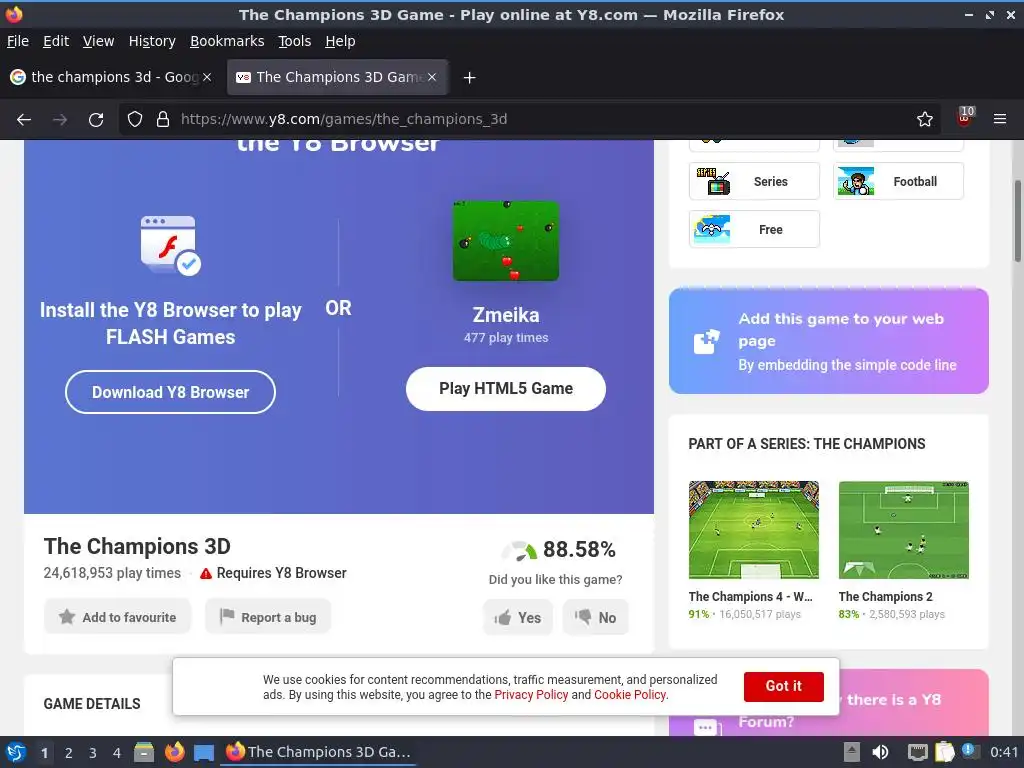Open the desktop start menu icon
This screenshot has height=768, width=1024.
pyautogui.click(x=16, y=752)
